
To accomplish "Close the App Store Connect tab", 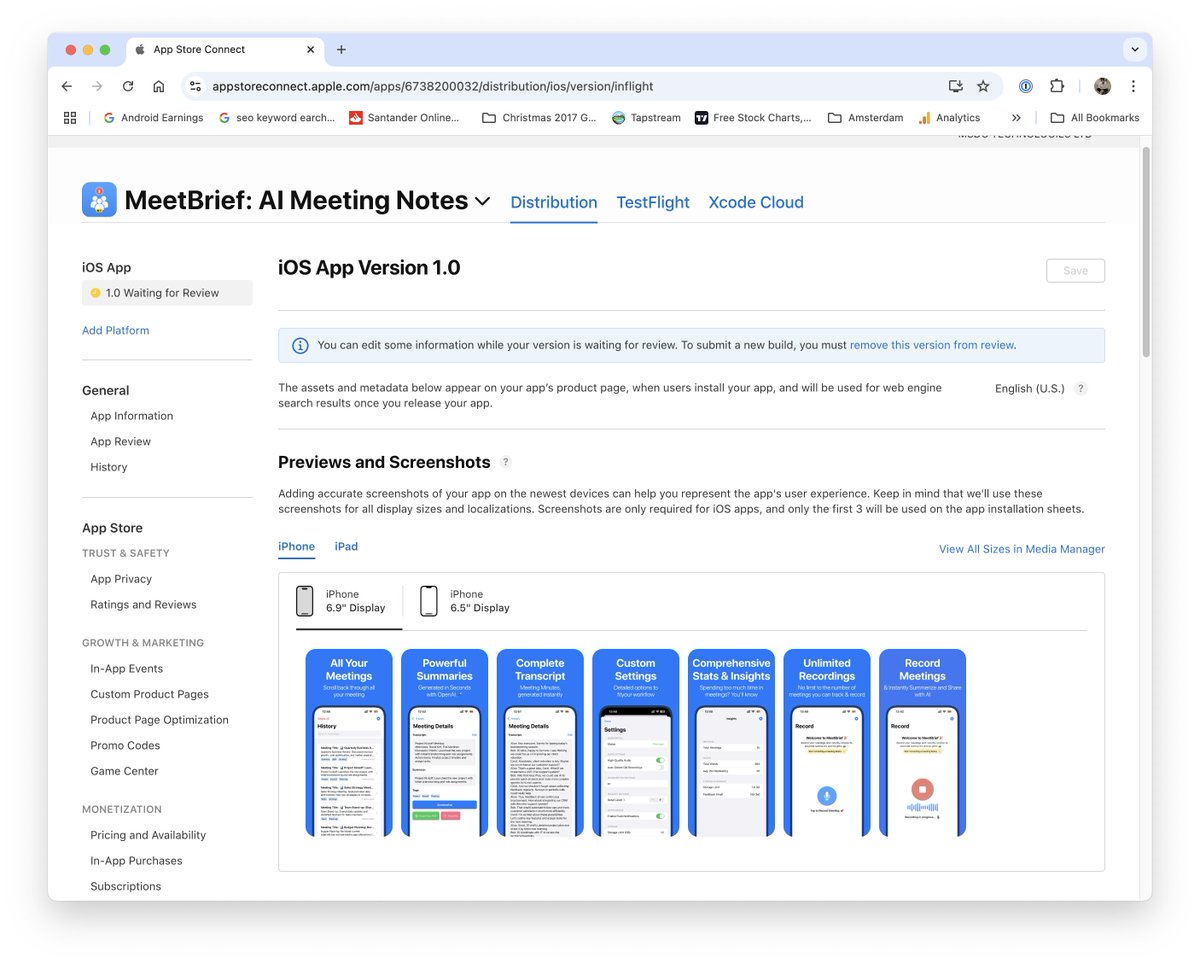I will (311, 49).
